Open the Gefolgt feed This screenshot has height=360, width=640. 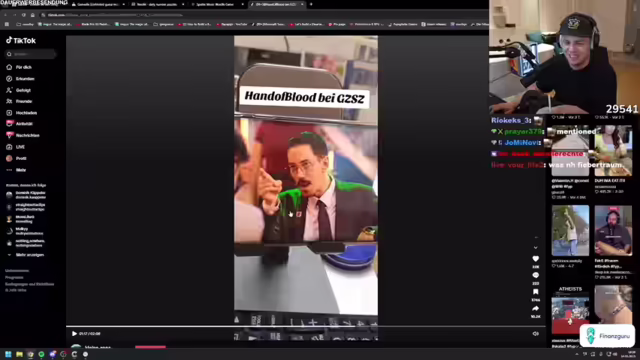(19, 90)
